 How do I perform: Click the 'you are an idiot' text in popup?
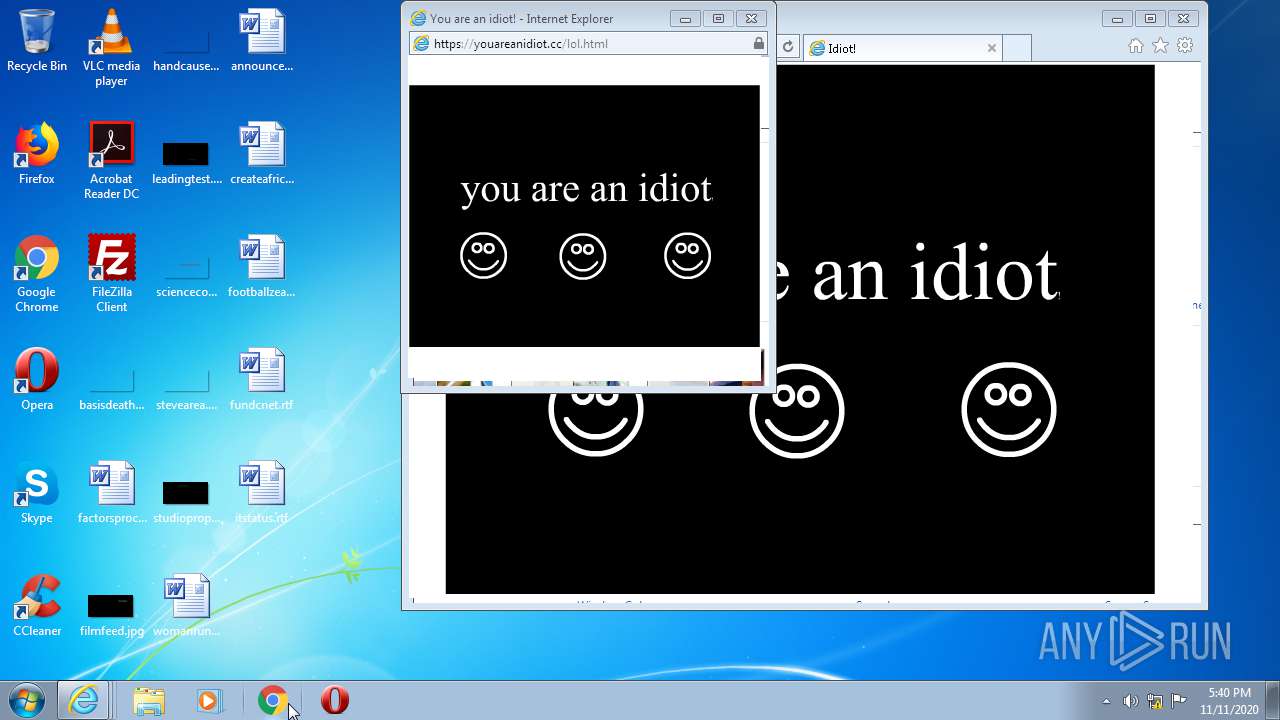pyautogui.click(x=586, y=188)
